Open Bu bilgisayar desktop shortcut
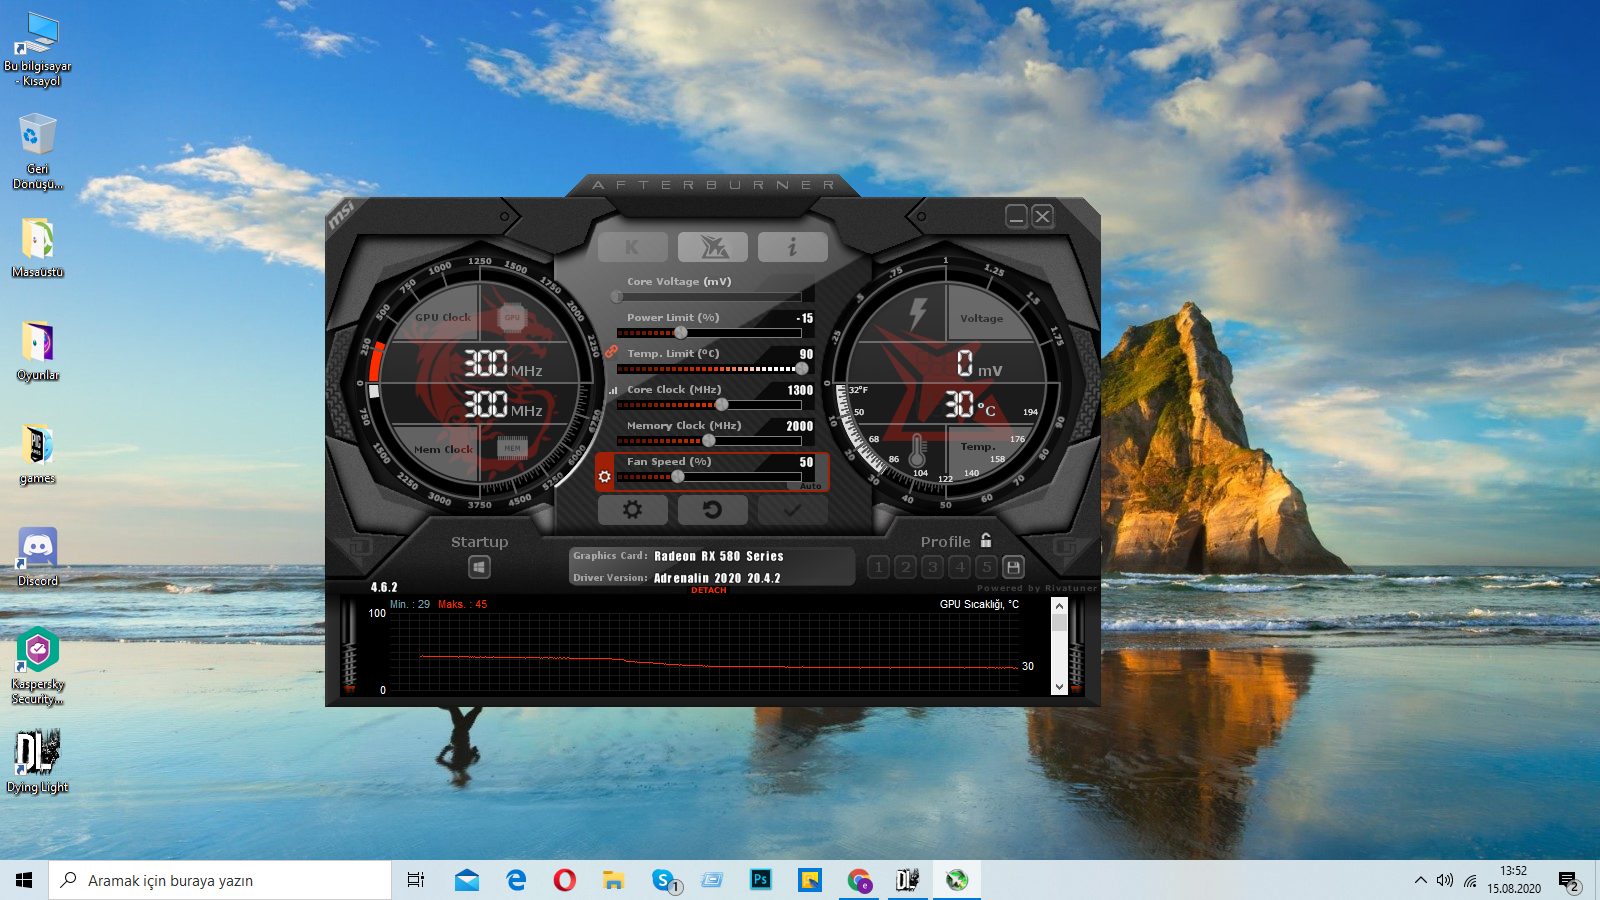The height and width of the screenshot is (900, 1600). [38, 49]
